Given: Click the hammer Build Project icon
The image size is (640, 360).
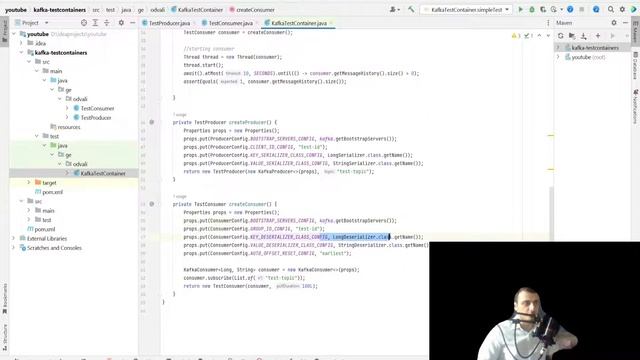Looking at the screenshot, I should pyautogui.click(x=411, y=9).
